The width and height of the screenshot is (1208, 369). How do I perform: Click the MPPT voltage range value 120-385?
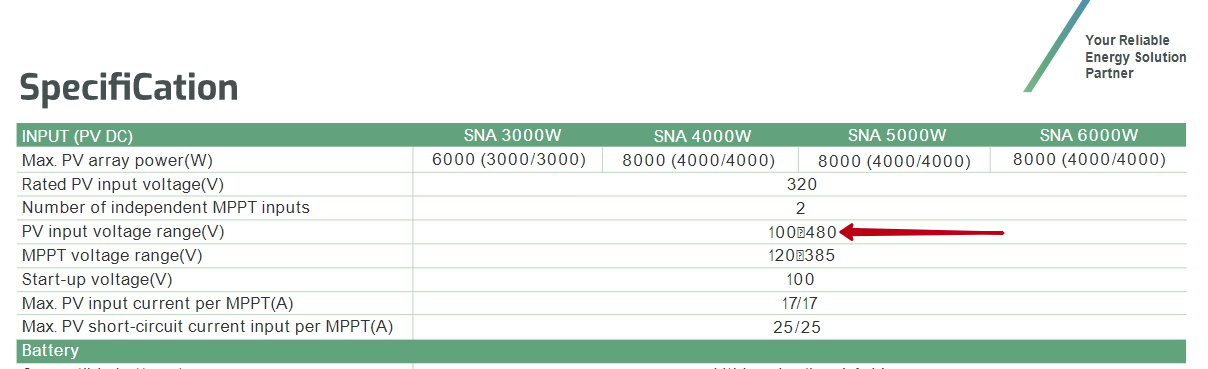point(801,255)
